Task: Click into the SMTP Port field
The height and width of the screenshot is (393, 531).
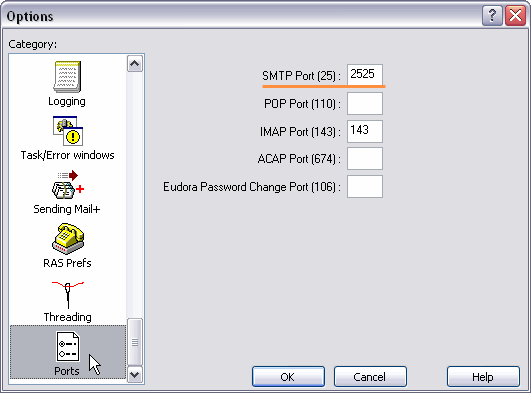Action: coord(365,75)
